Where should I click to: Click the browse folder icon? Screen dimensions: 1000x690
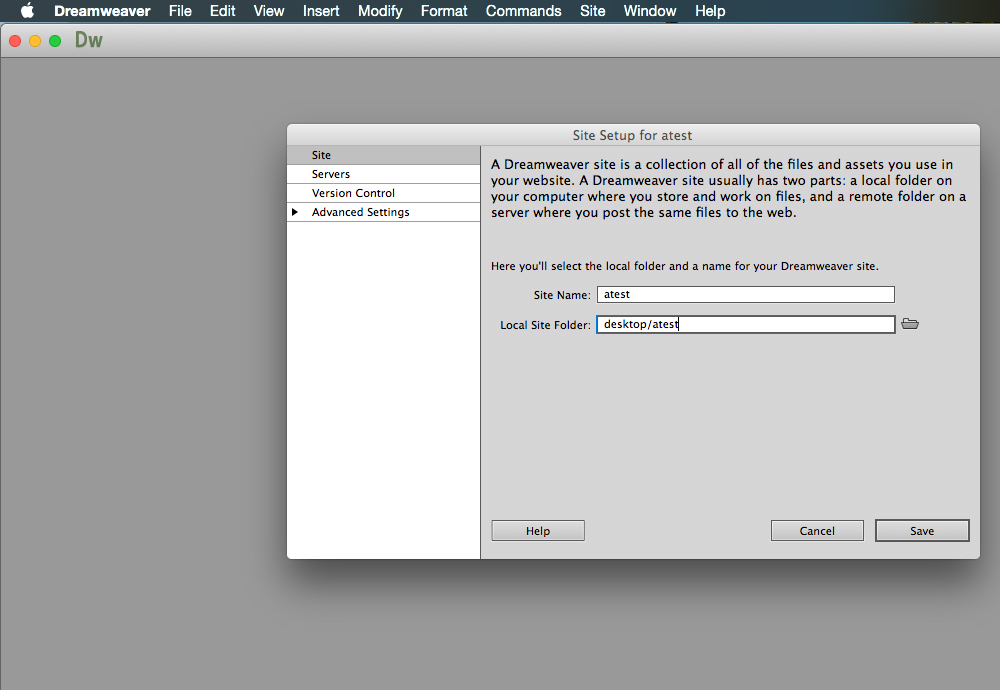(x=909, y=324)
